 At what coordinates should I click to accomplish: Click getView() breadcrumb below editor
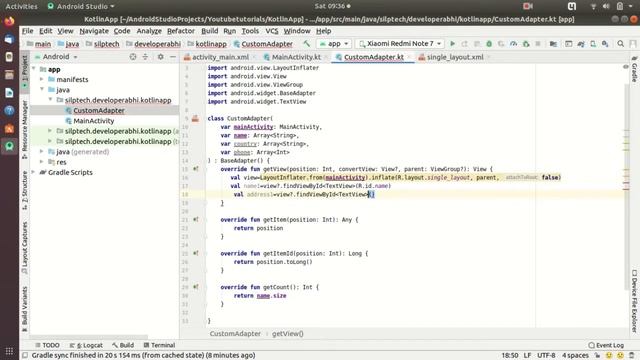288,333
